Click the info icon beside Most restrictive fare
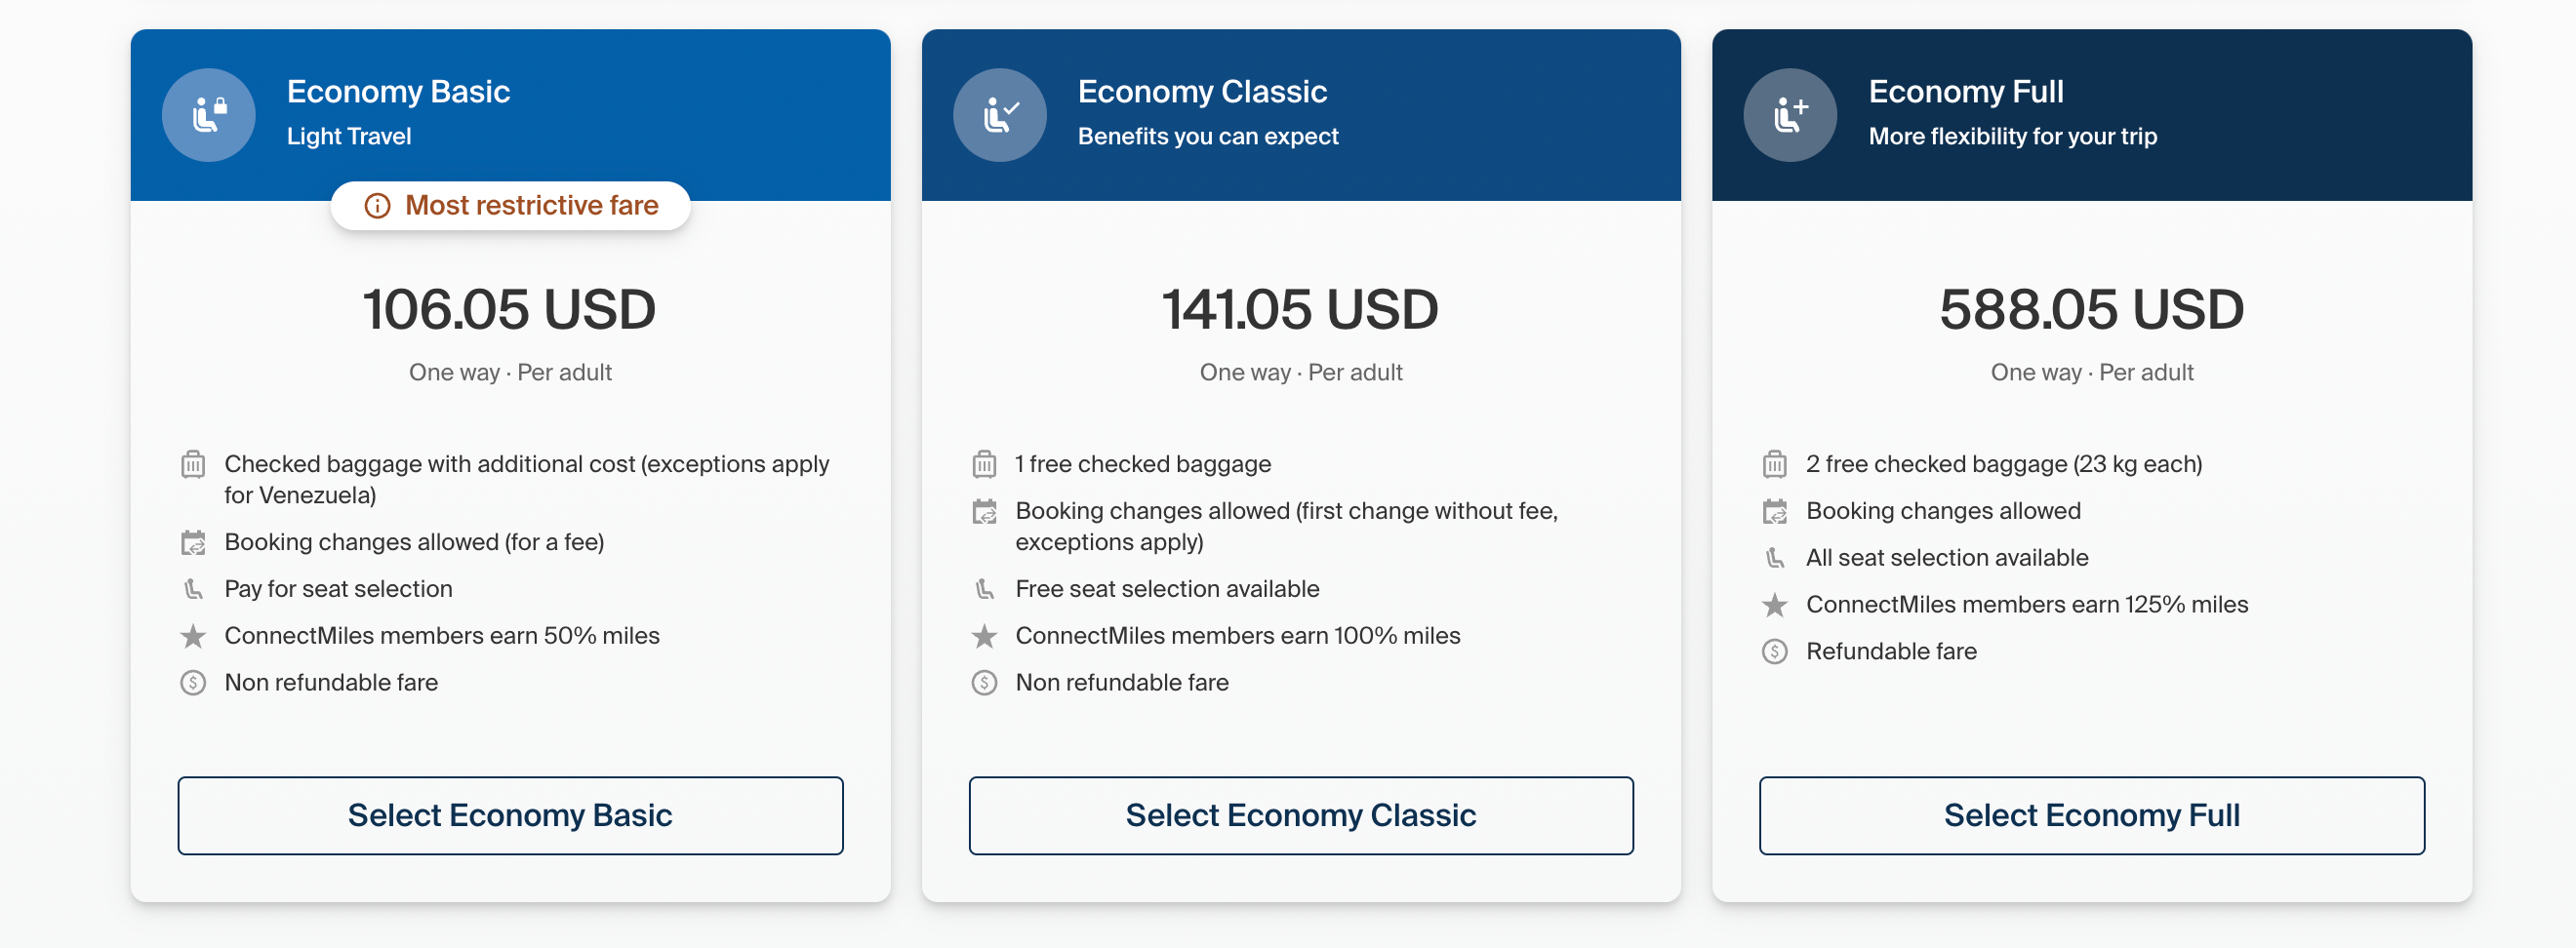 (377, 206)
